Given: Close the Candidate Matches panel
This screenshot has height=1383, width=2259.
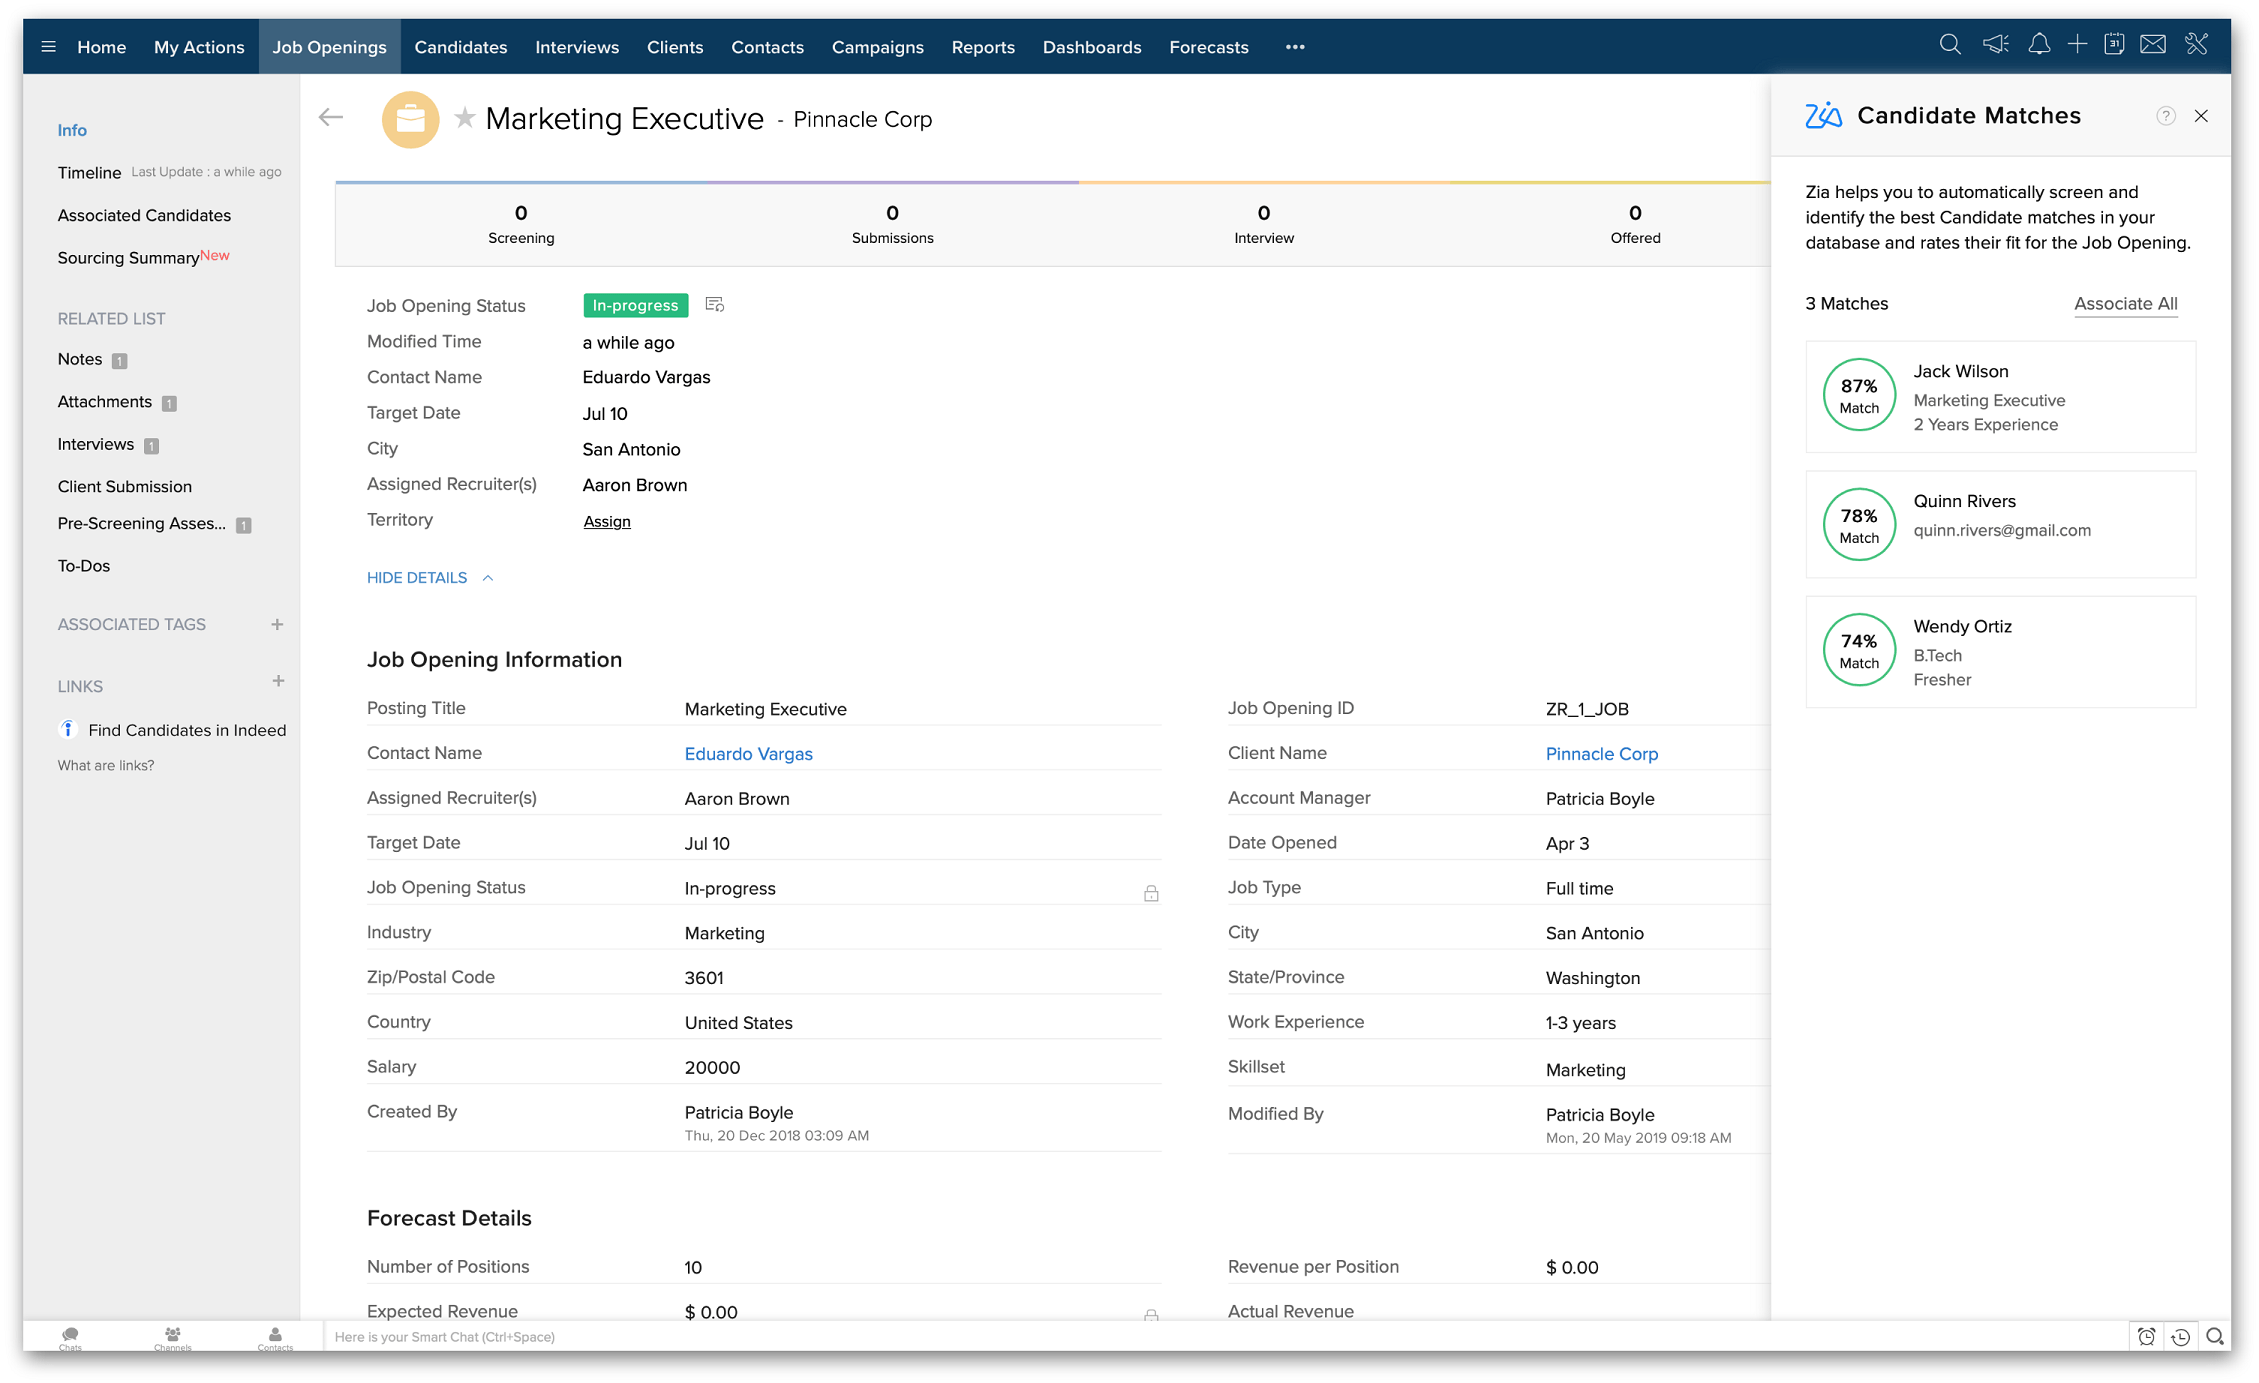Looking at the screenshot, I should click(x=2201, y=116).
